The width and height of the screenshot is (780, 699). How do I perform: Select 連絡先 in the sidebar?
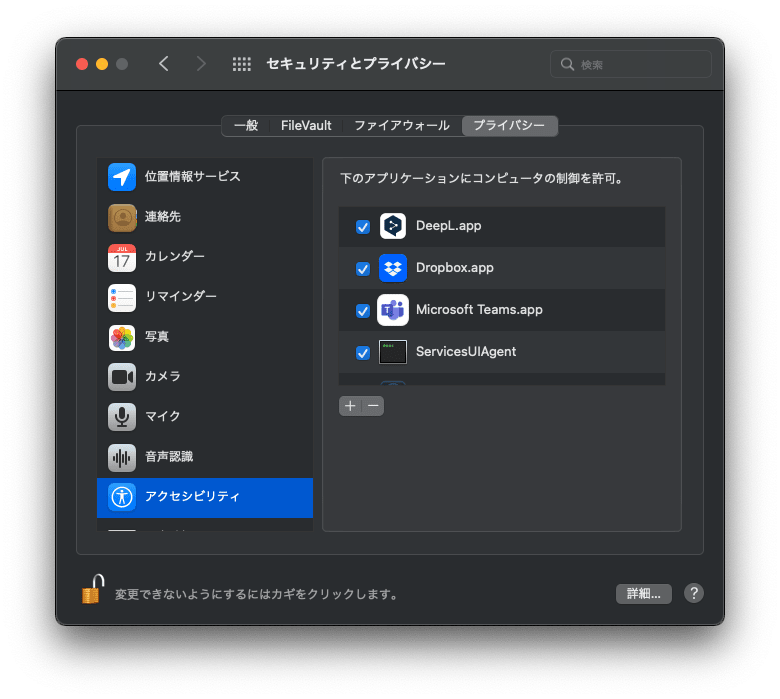[205, 217]
